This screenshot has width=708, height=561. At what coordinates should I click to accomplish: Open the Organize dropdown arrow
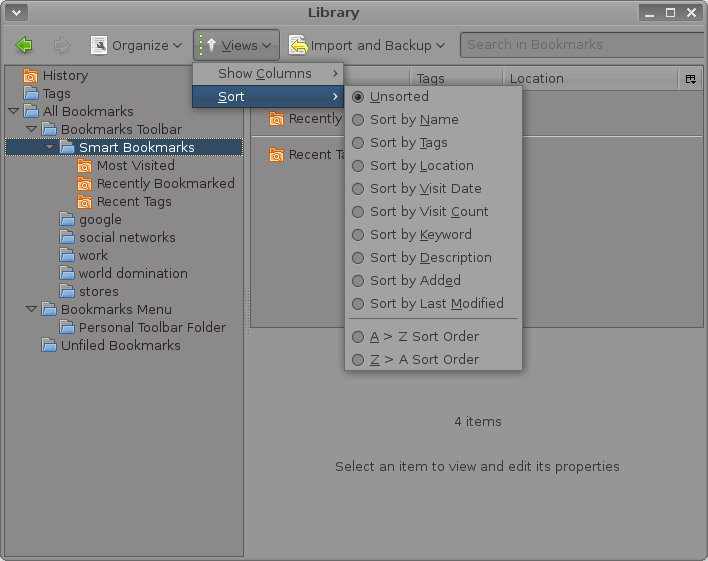click(177, 46)
